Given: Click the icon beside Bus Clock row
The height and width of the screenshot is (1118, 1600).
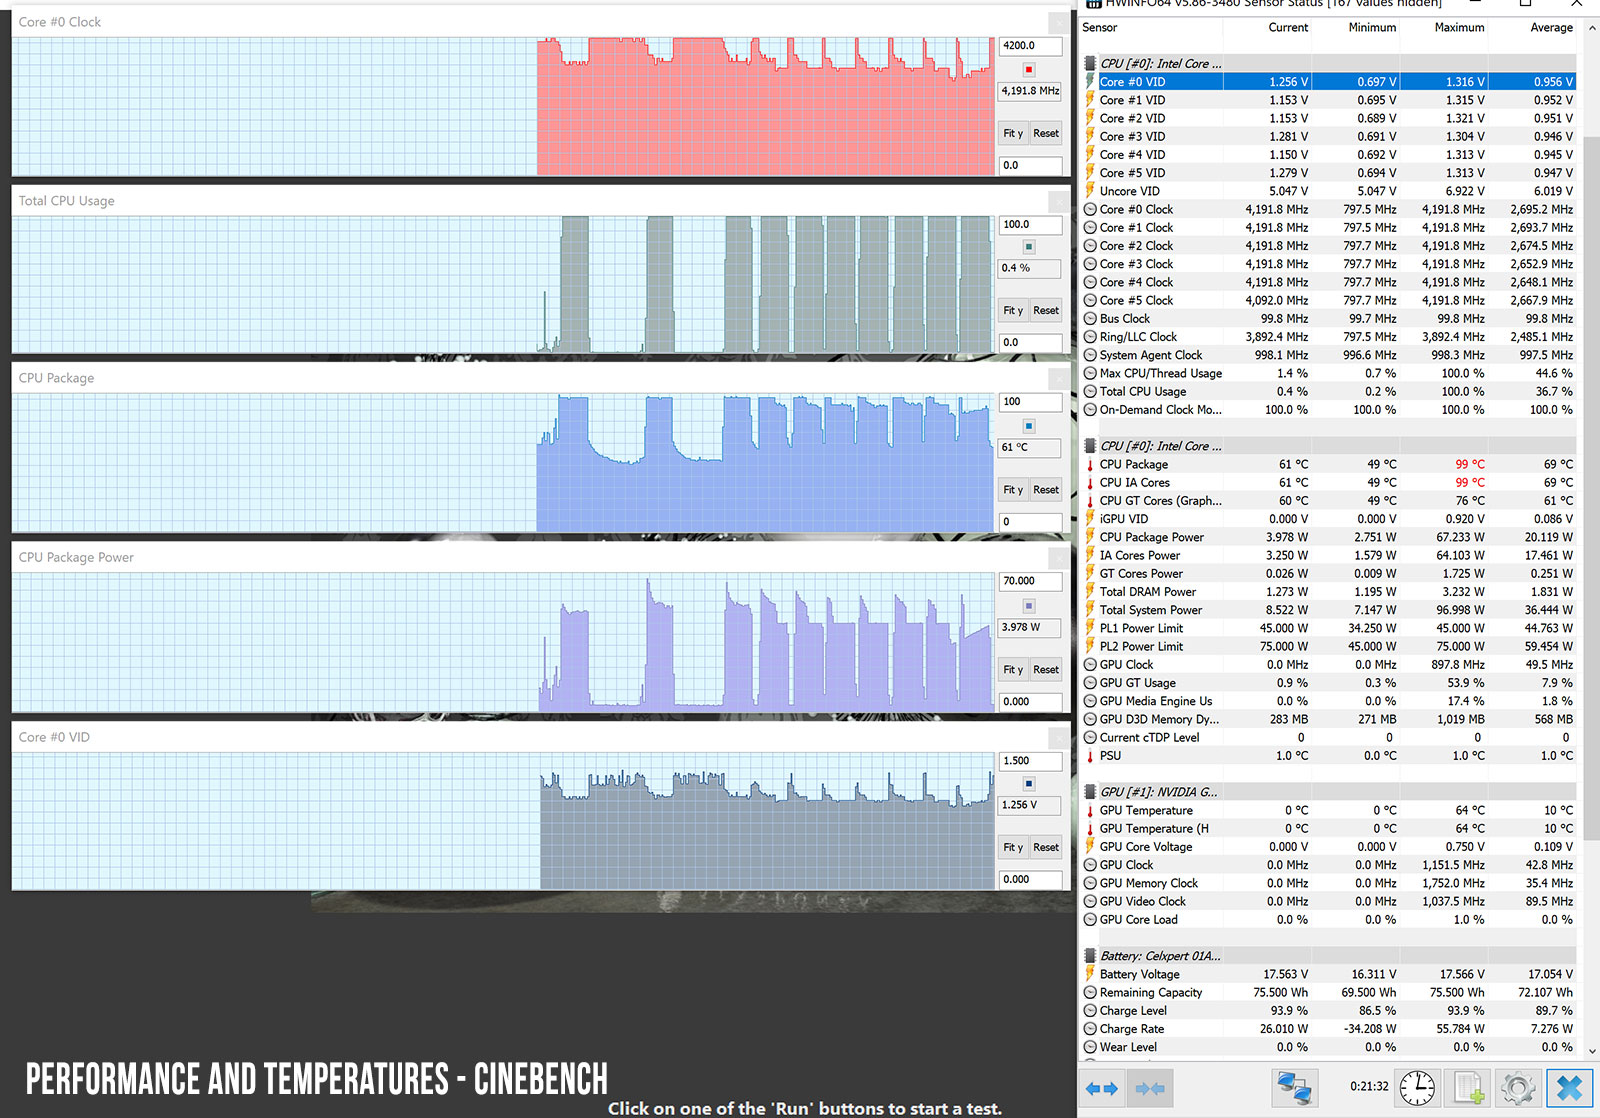Looking at the screenshot, I should point(1090,319).
